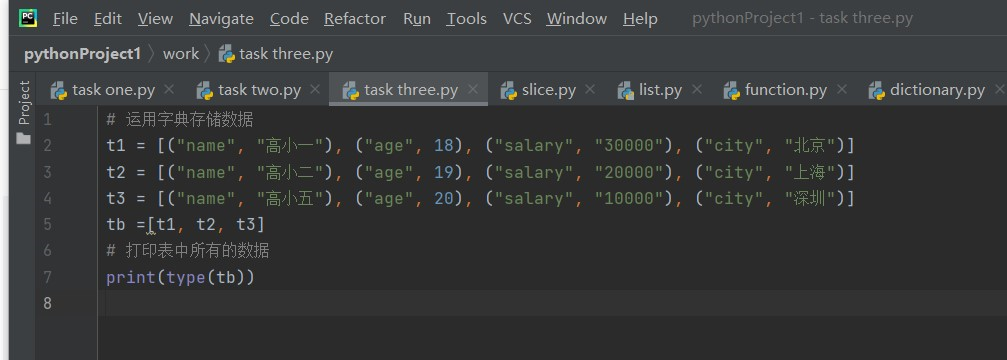Viewport: 1007px width, 360px height.
Task: Click the comment '# 运用字典存储数据'
Action: click(180, 119)
